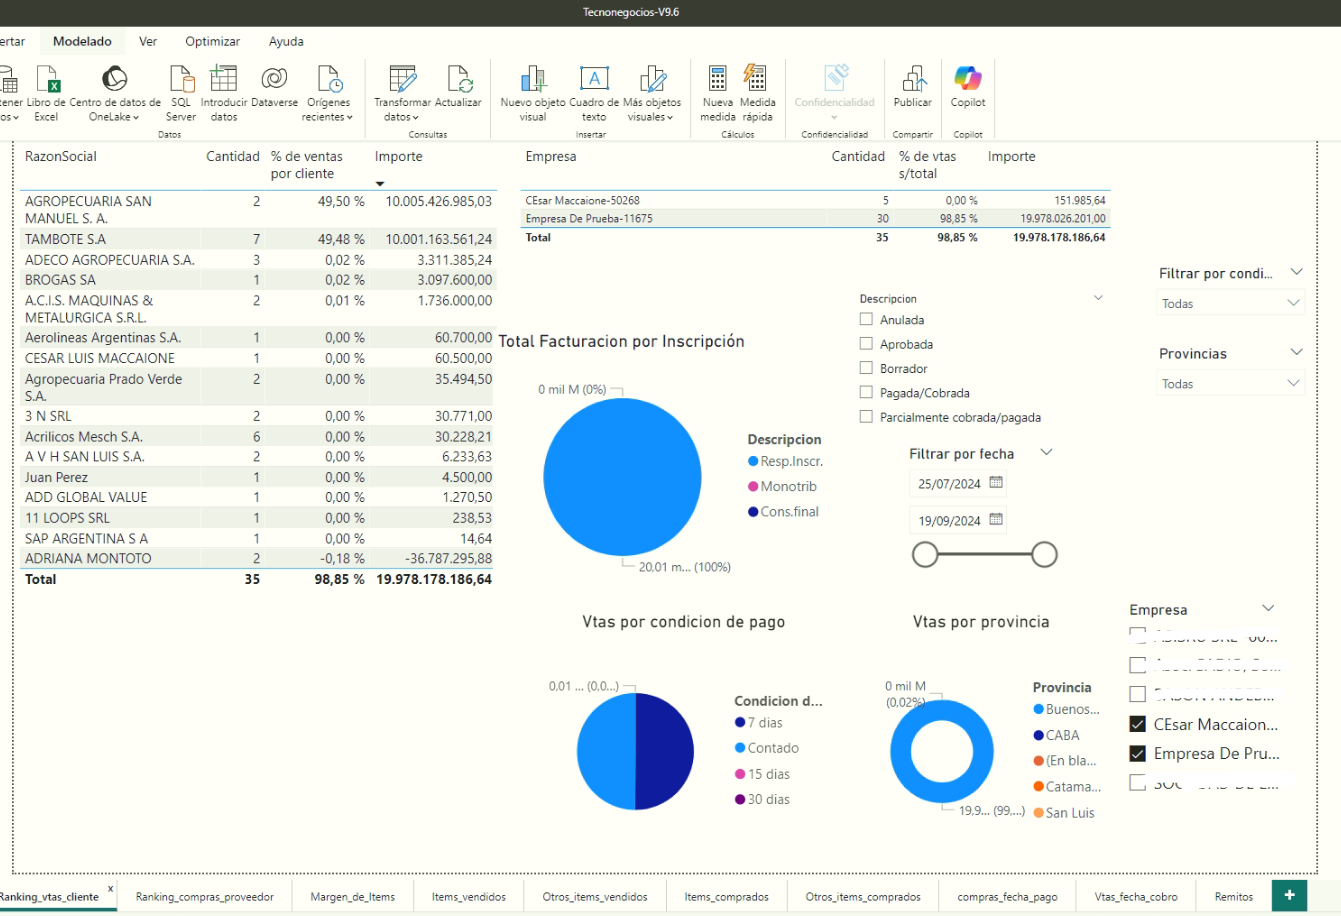Screen dimensions: 1341x916
Task: Enable the Pagada/Cobrada filter checkbox
Action: (x=866, y=393)
